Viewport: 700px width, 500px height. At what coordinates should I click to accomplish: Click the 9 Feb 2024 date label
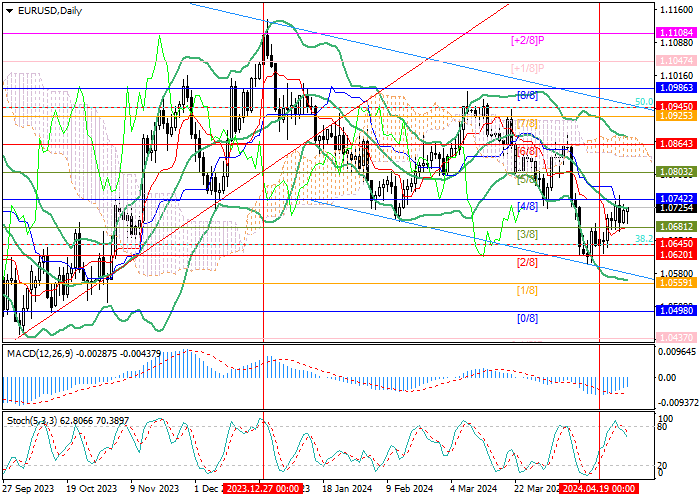coord(410,489)
